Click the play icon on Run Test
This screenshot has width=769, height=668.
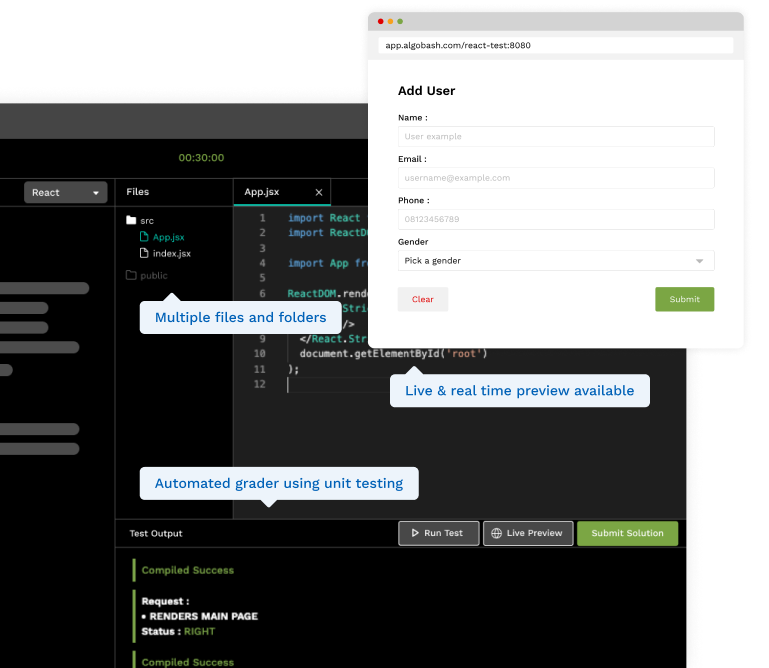[x=412, y=533]
